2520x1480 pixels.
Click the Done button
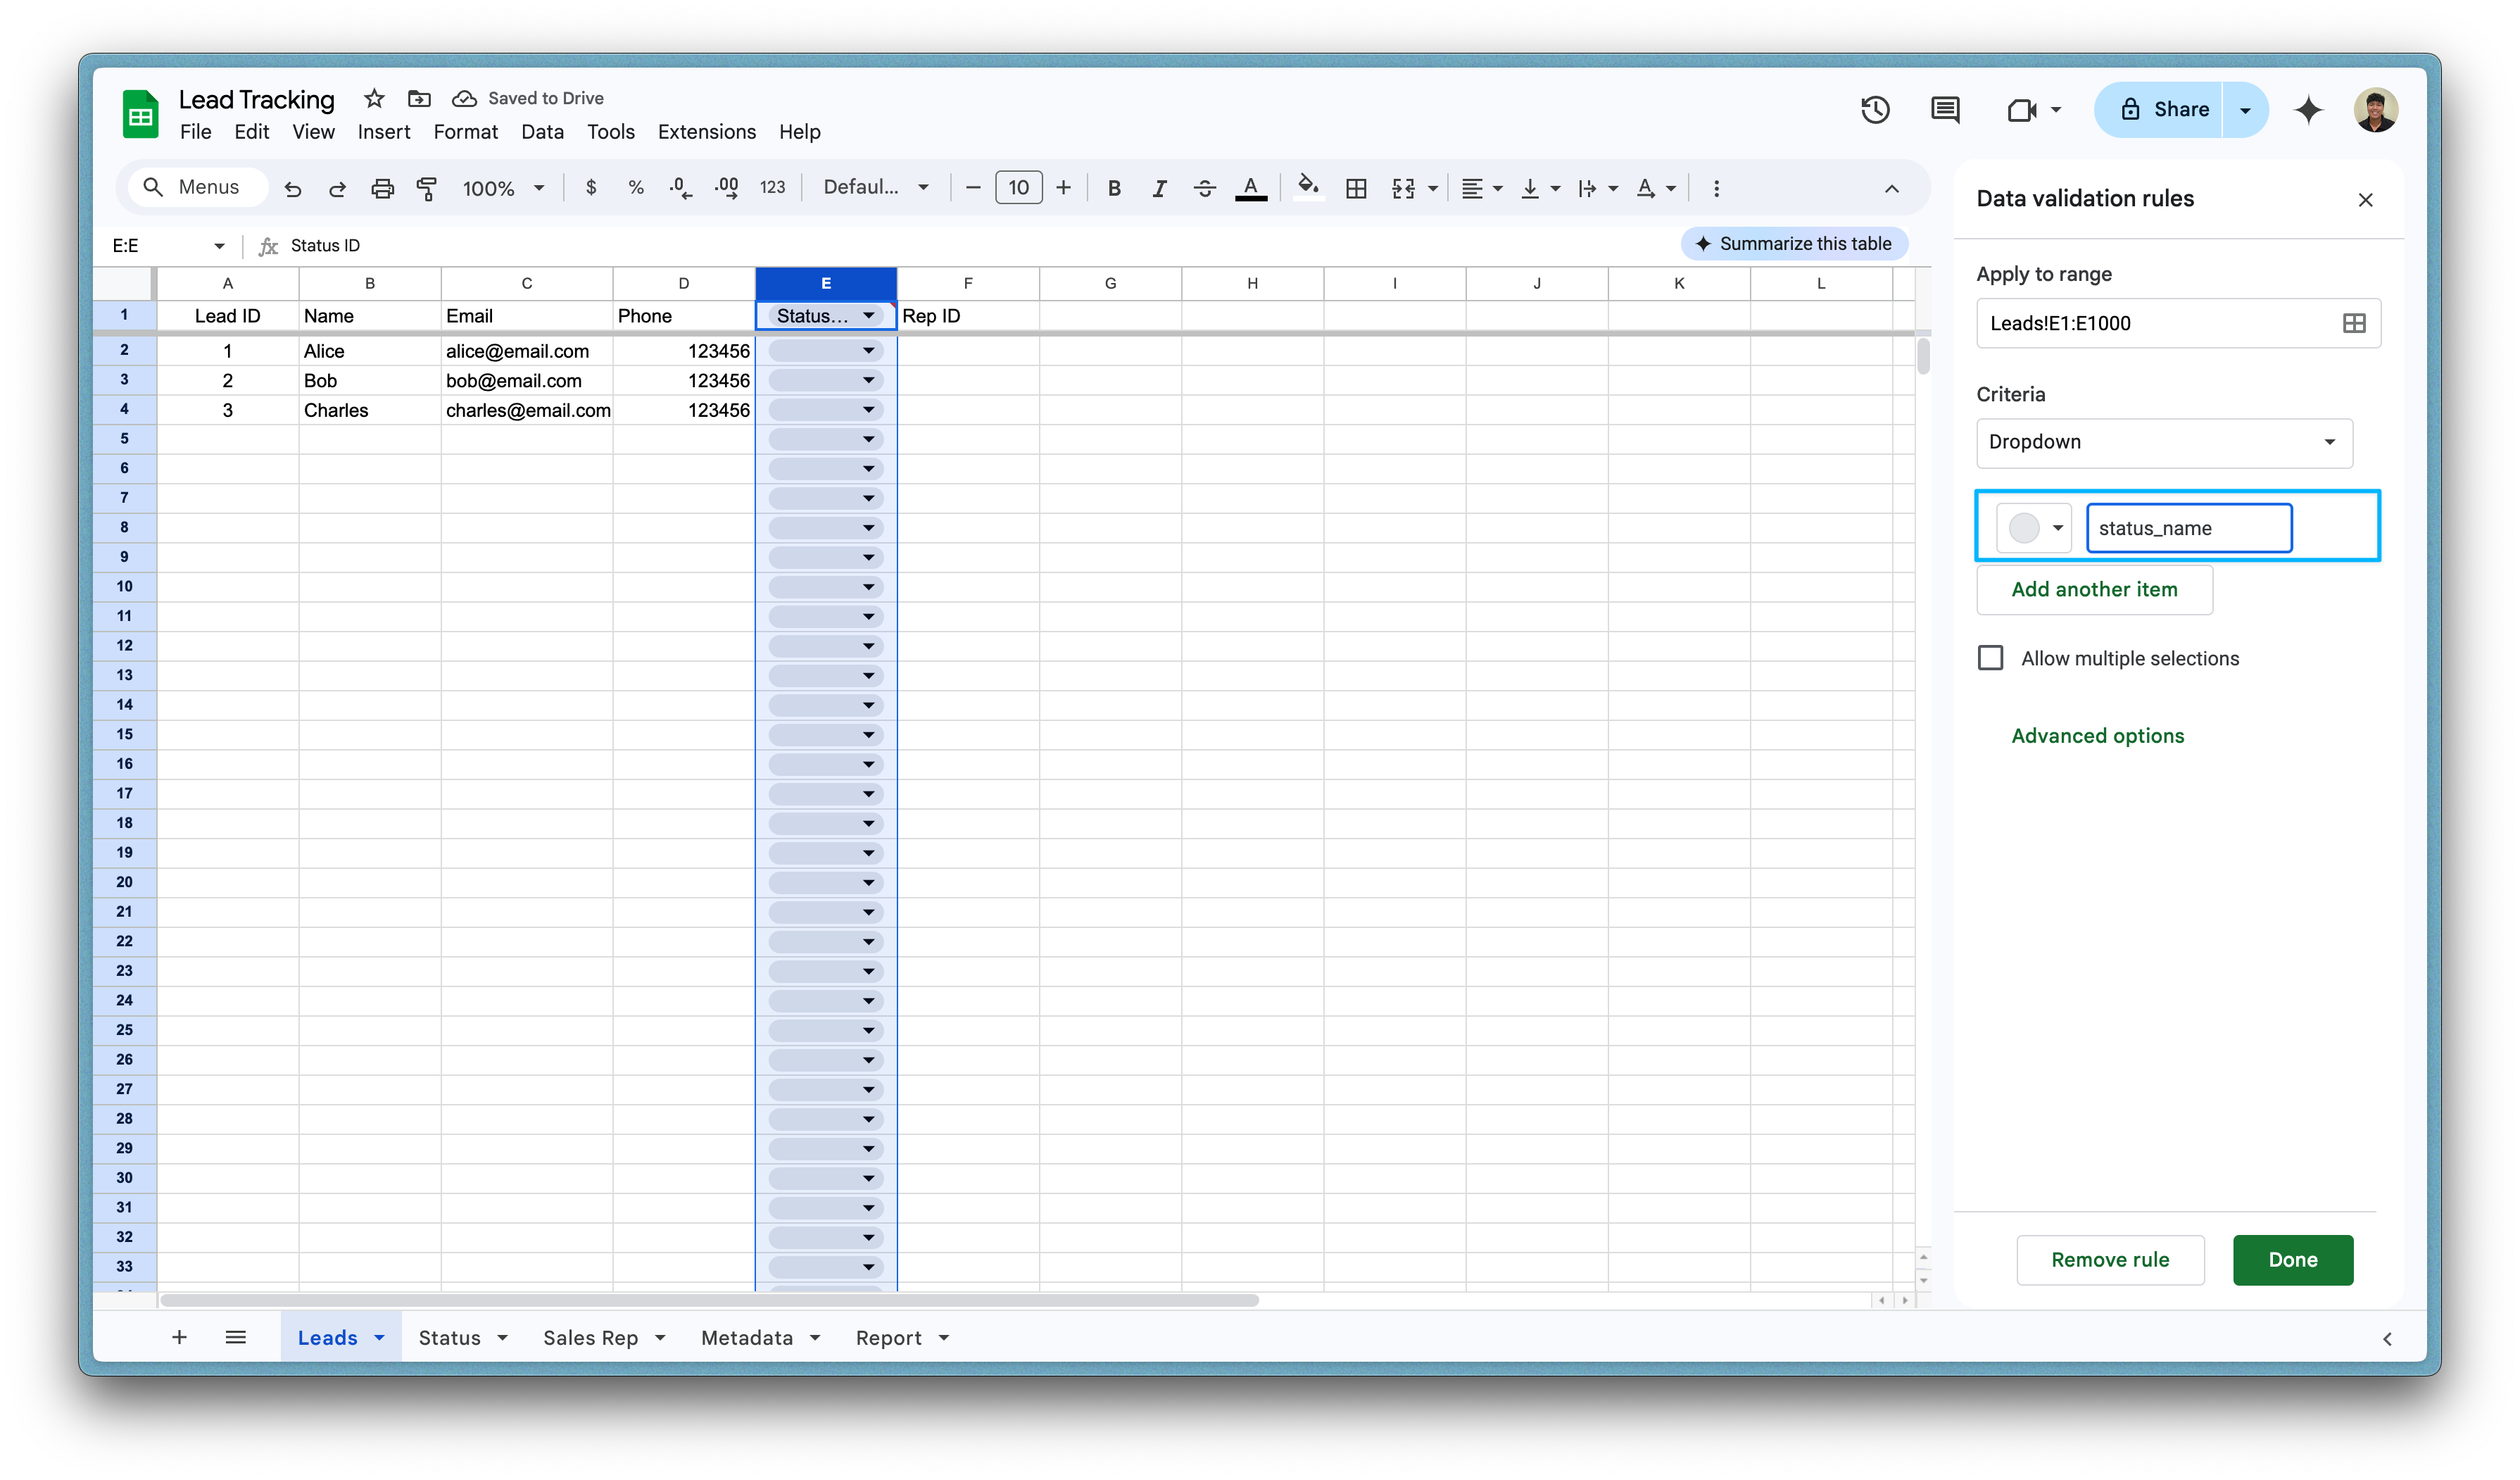click(x=2292, y=1260)
